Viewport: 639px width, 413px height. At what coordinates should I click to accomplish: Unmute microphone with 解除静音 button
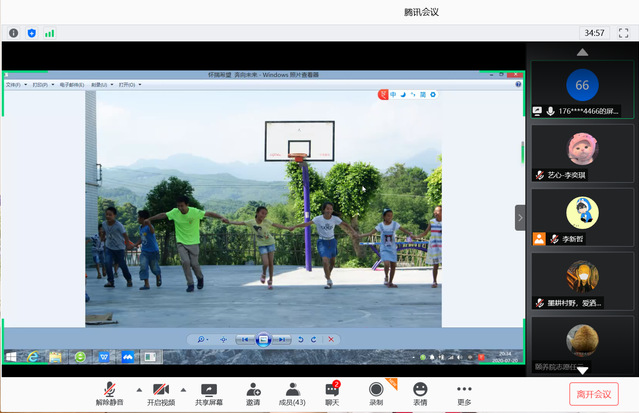pos(109,392)
